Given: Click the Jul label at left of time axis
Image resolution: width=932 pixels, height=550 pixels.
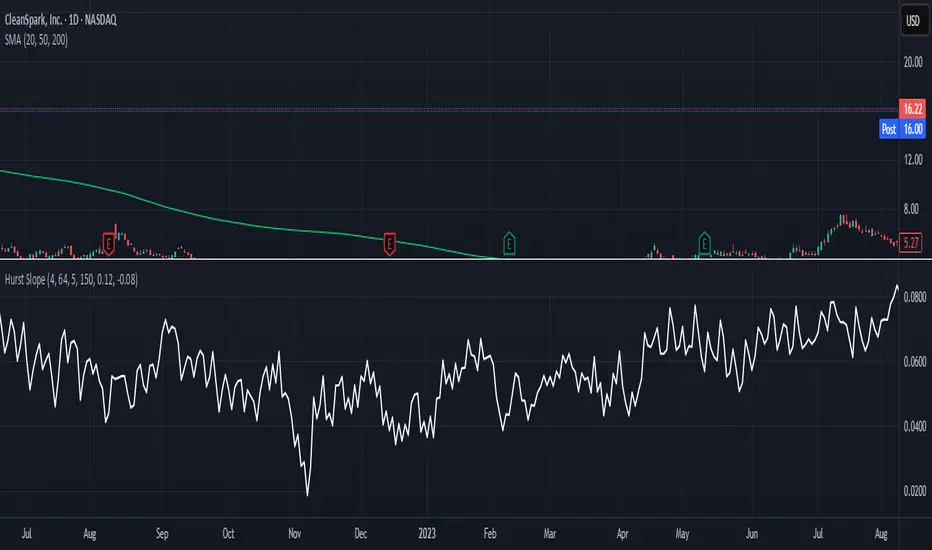Looking at the screenshot, I should 27,533.
